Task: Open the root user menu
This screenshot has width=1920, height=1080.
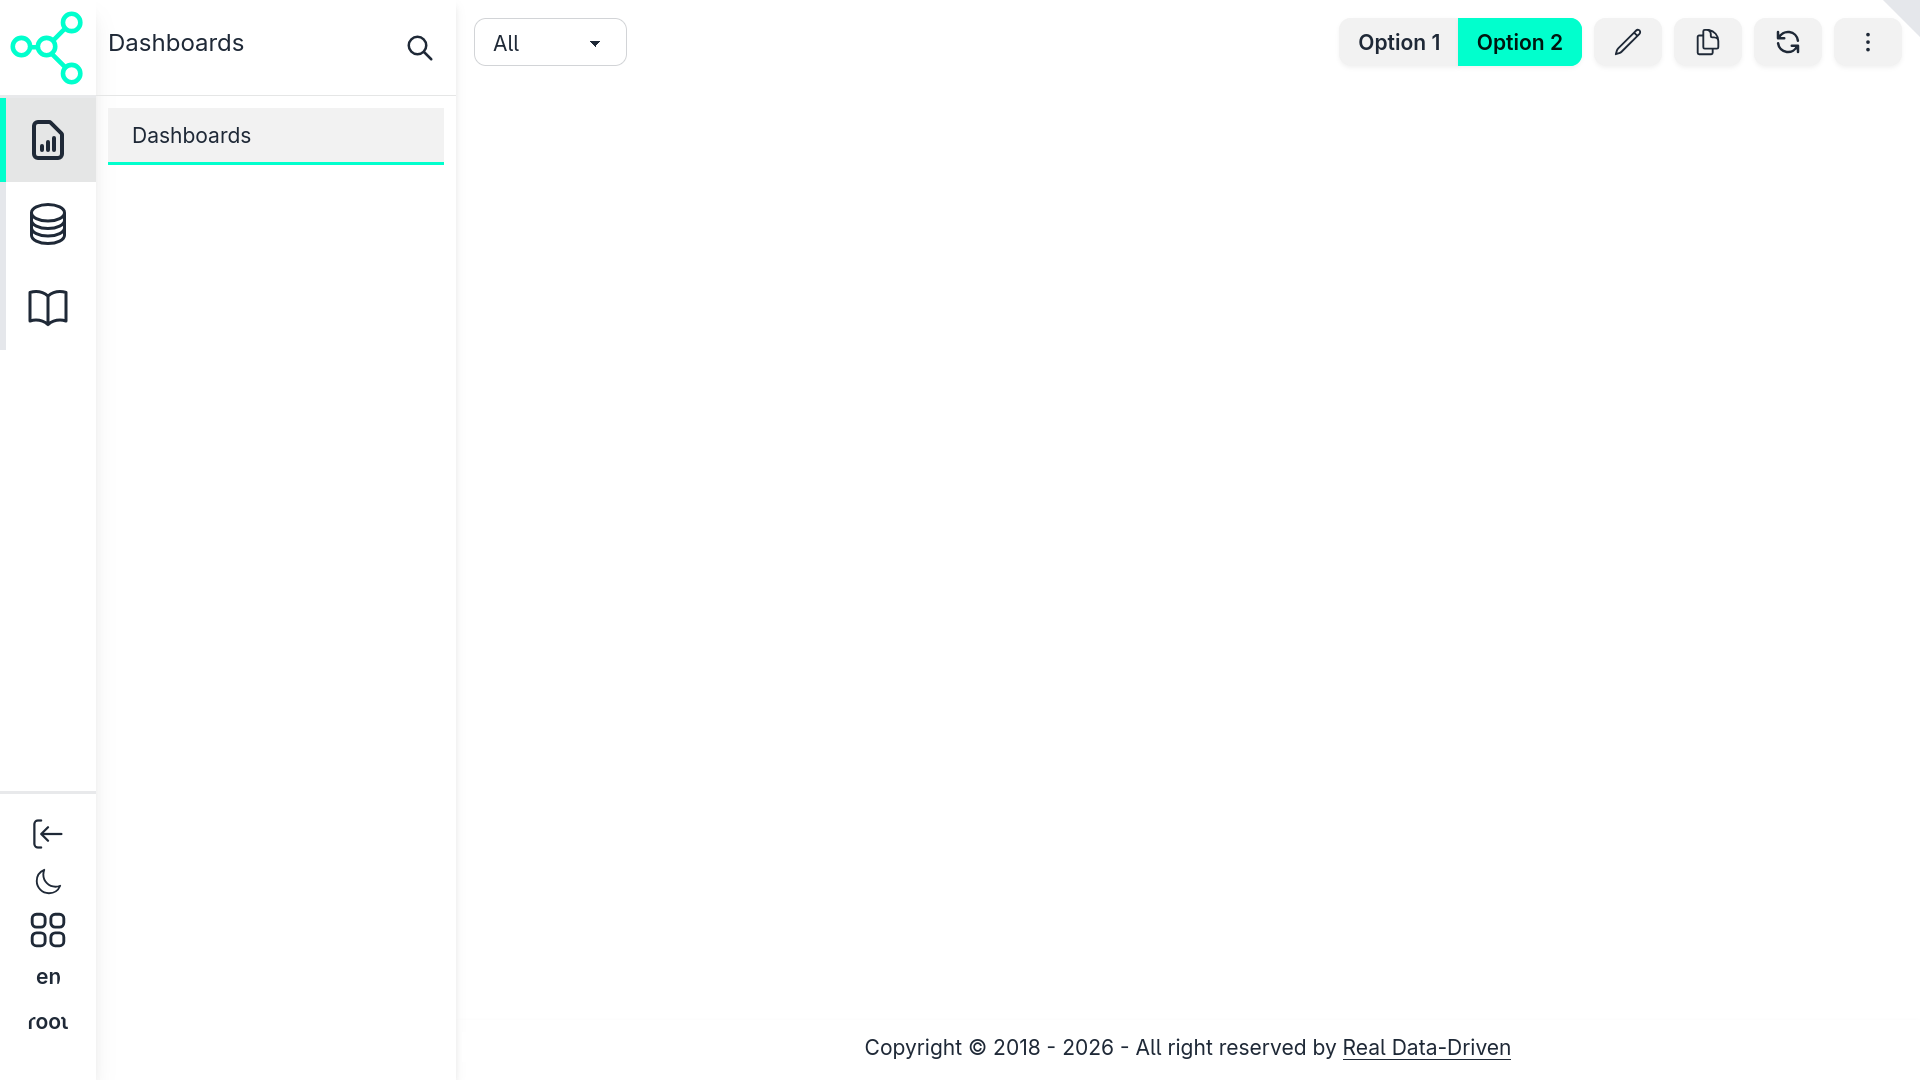Action: (x=48, y=1022)
